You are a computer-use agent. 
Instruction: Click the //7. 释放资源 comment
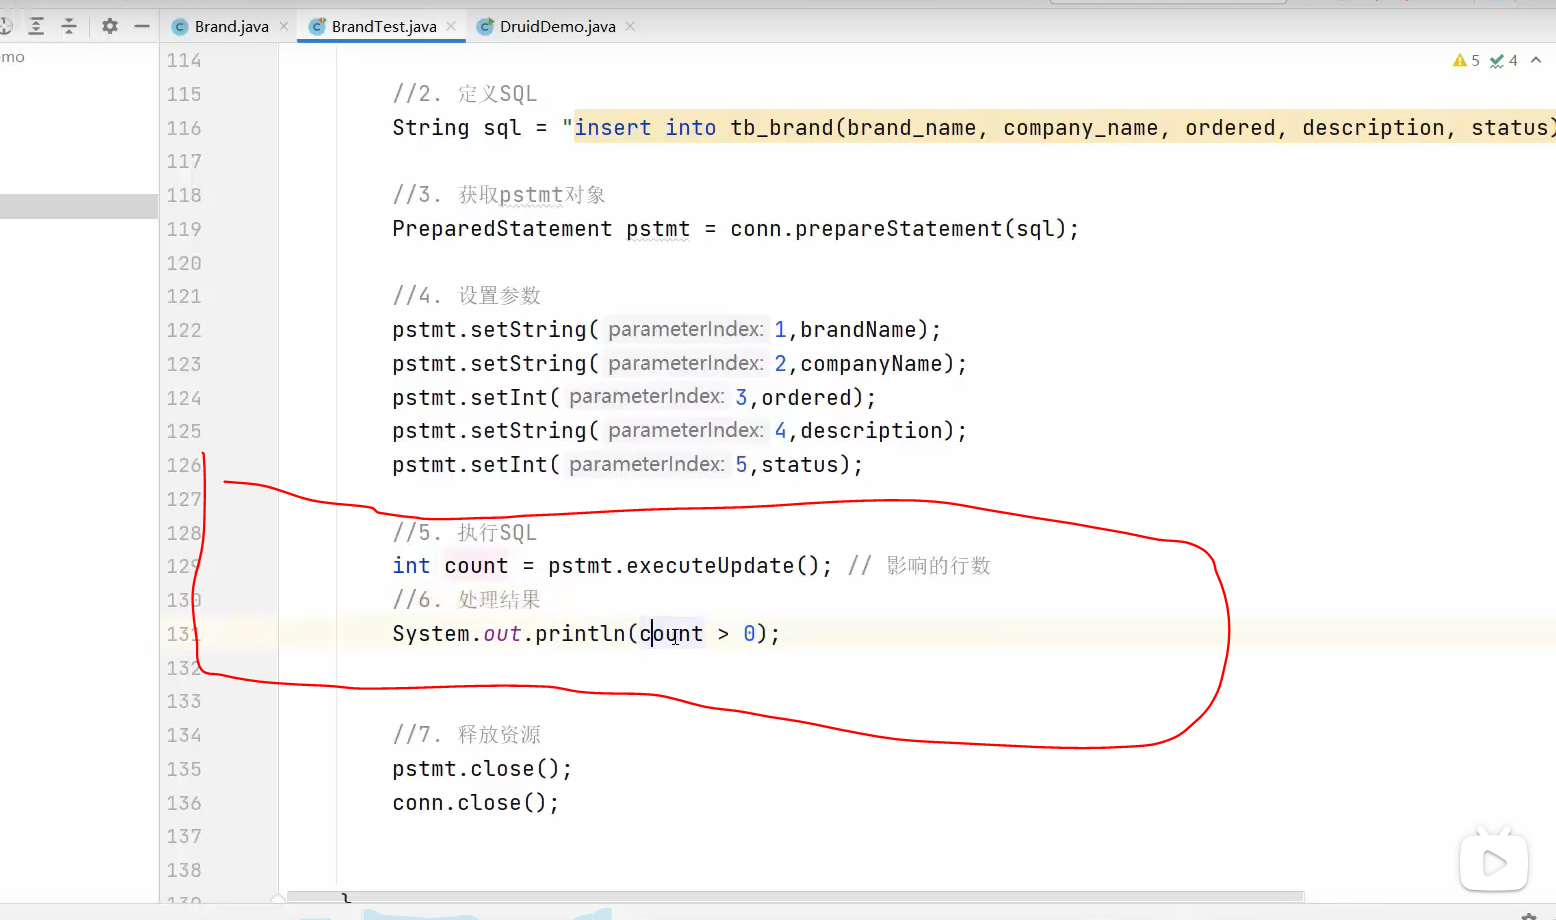pyautogui.click(x=466, y=735)
